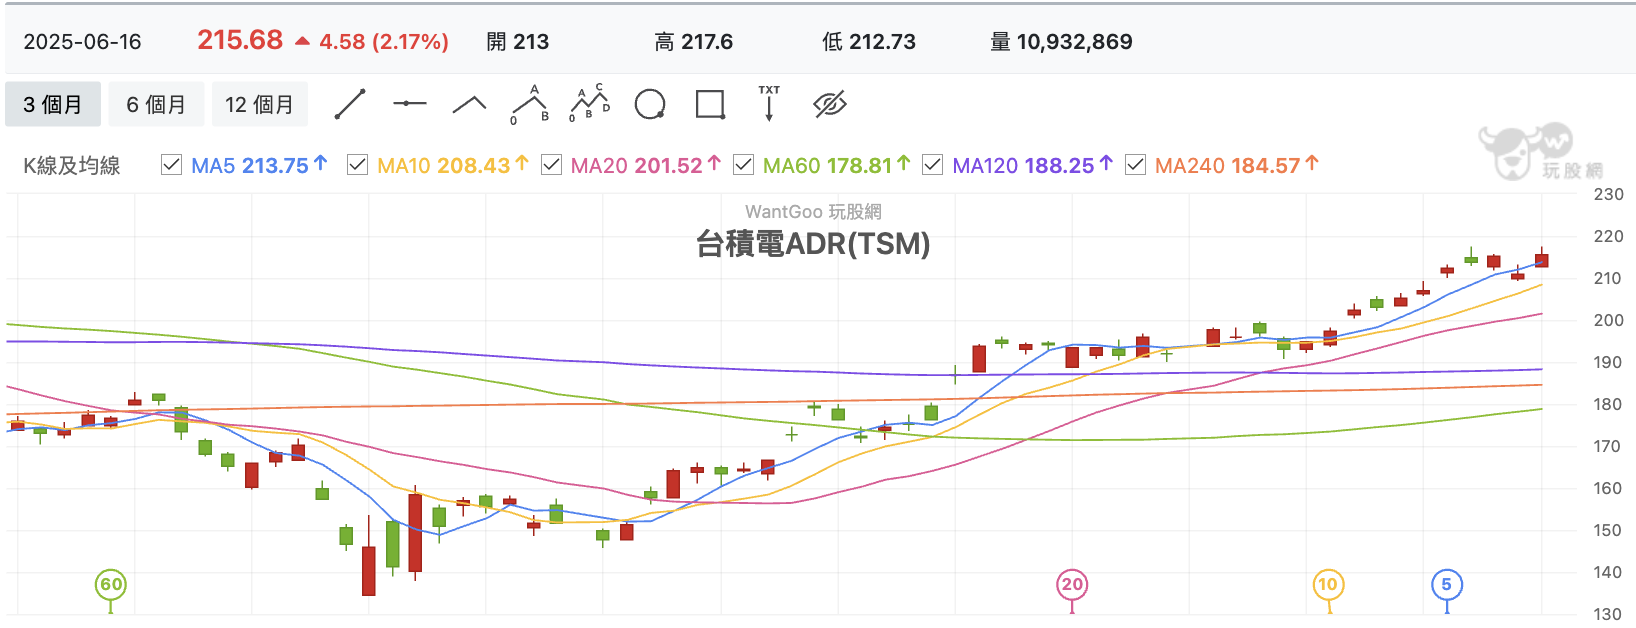Switch chart range to 12 個月

[x=260, y=104]
